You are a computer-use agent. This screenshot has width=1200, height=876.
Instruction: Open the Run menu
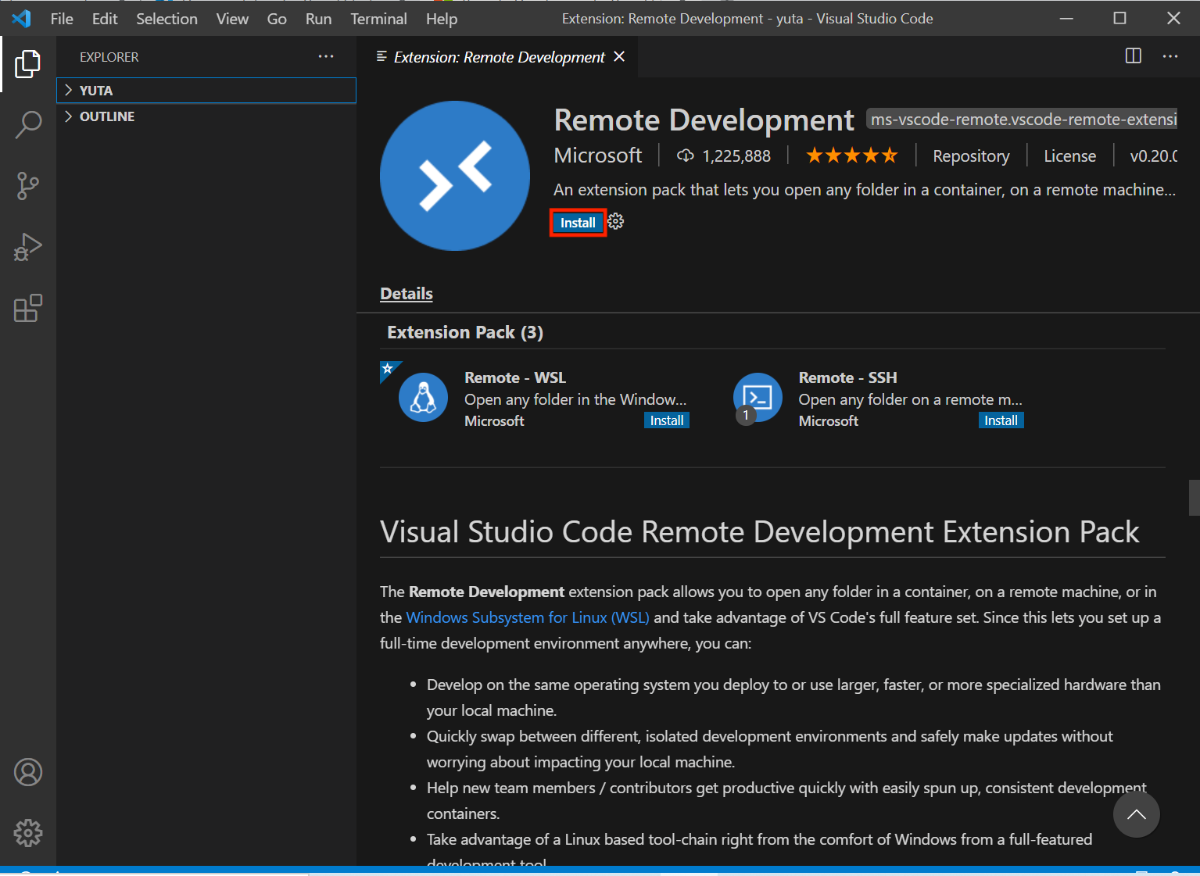(x=319, y=18)
